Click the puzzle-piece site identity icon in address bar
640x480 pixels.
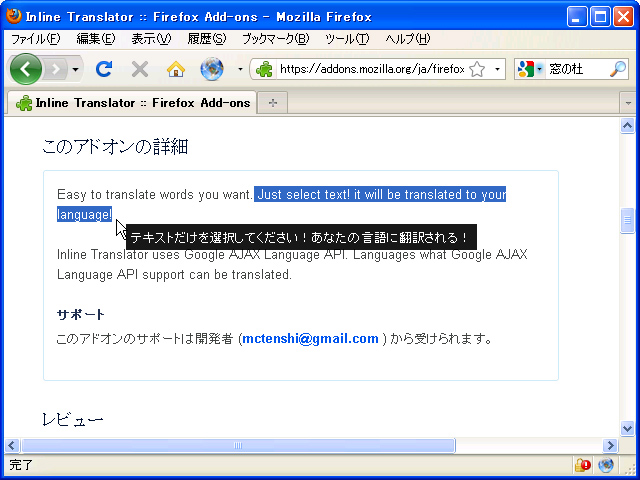[264, 69]
